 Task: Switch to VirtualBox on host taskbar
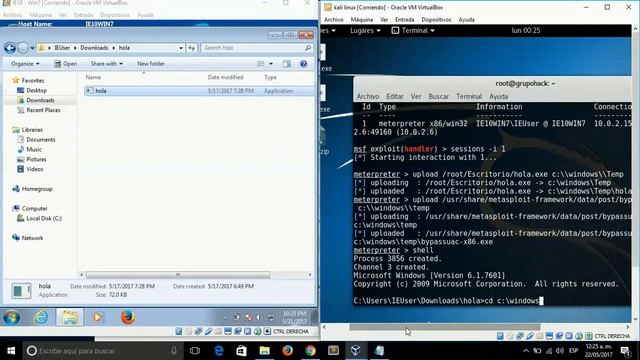point(356,351)
